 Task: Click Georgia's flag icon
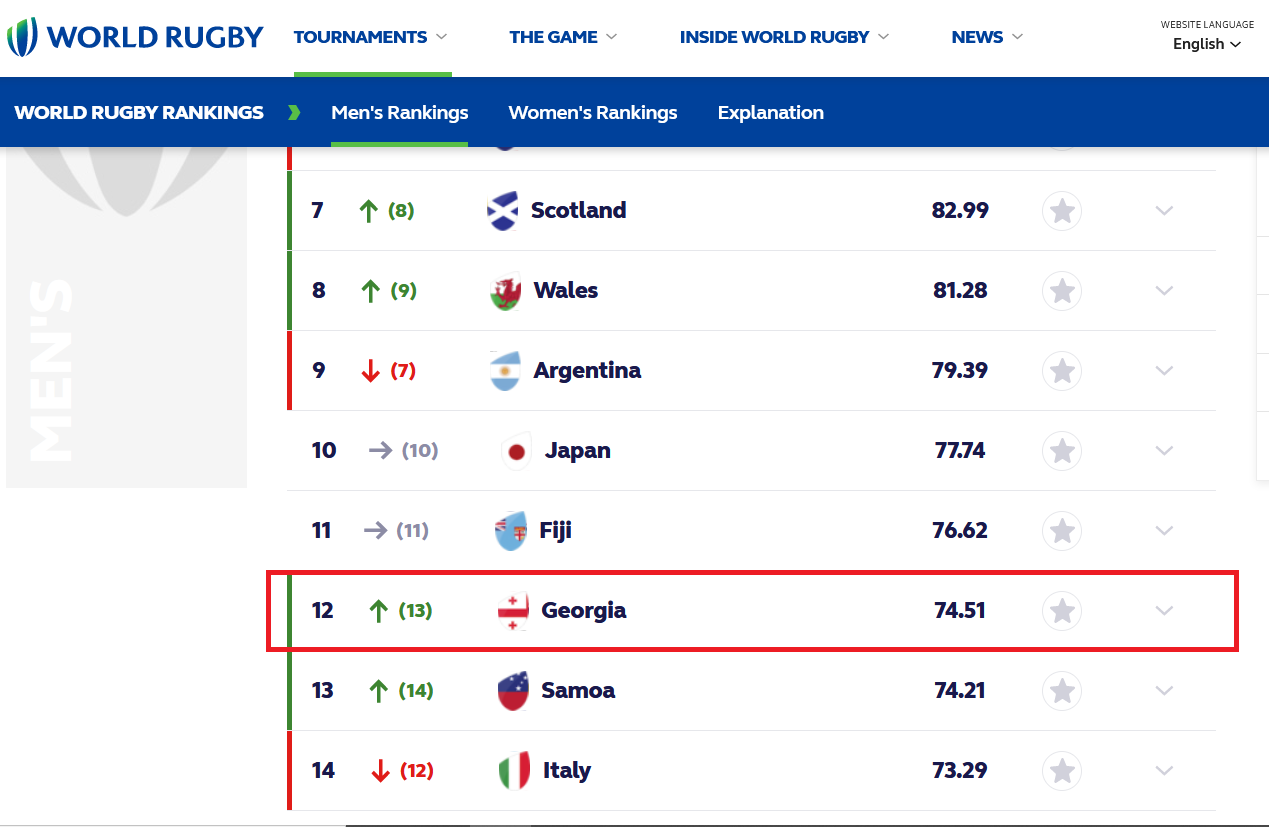tap(513, 611)
